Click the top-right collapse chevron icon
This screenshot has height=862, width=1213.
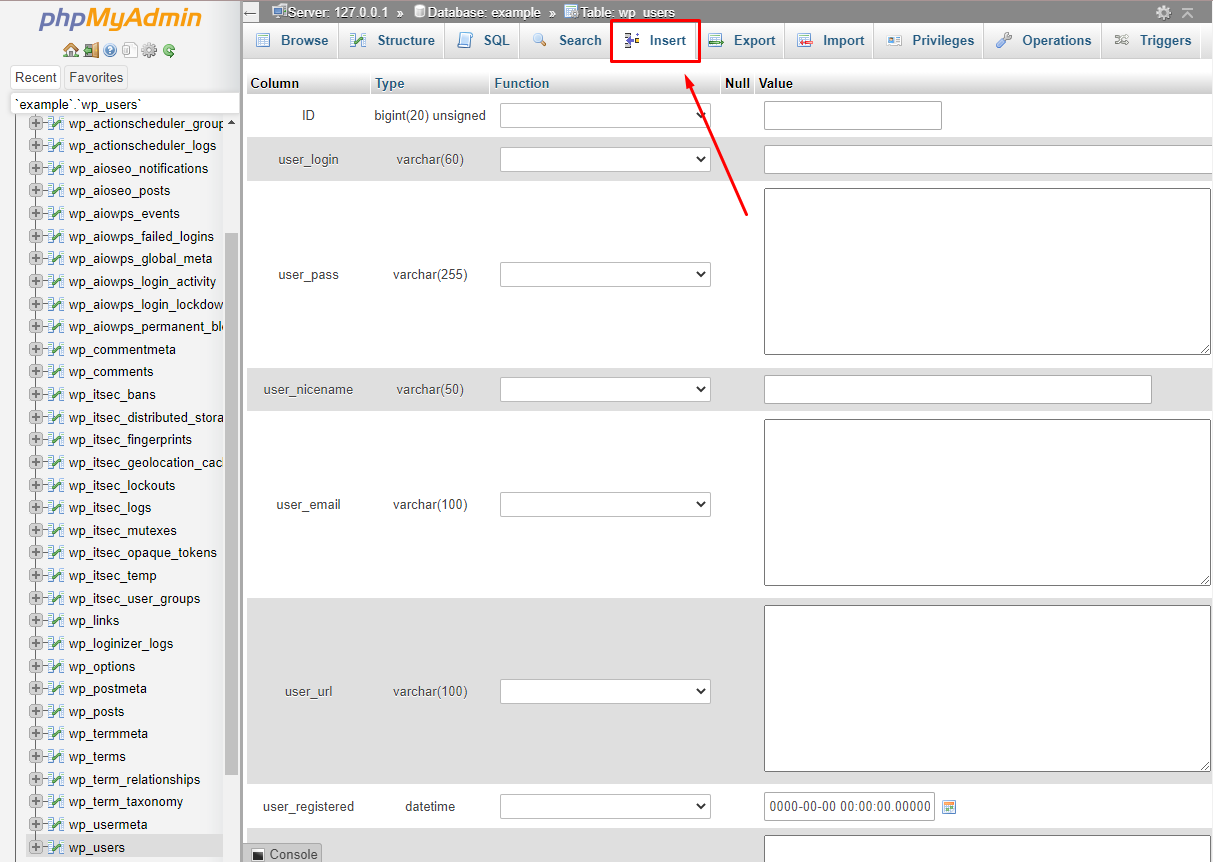click(x=1188, y=12)
